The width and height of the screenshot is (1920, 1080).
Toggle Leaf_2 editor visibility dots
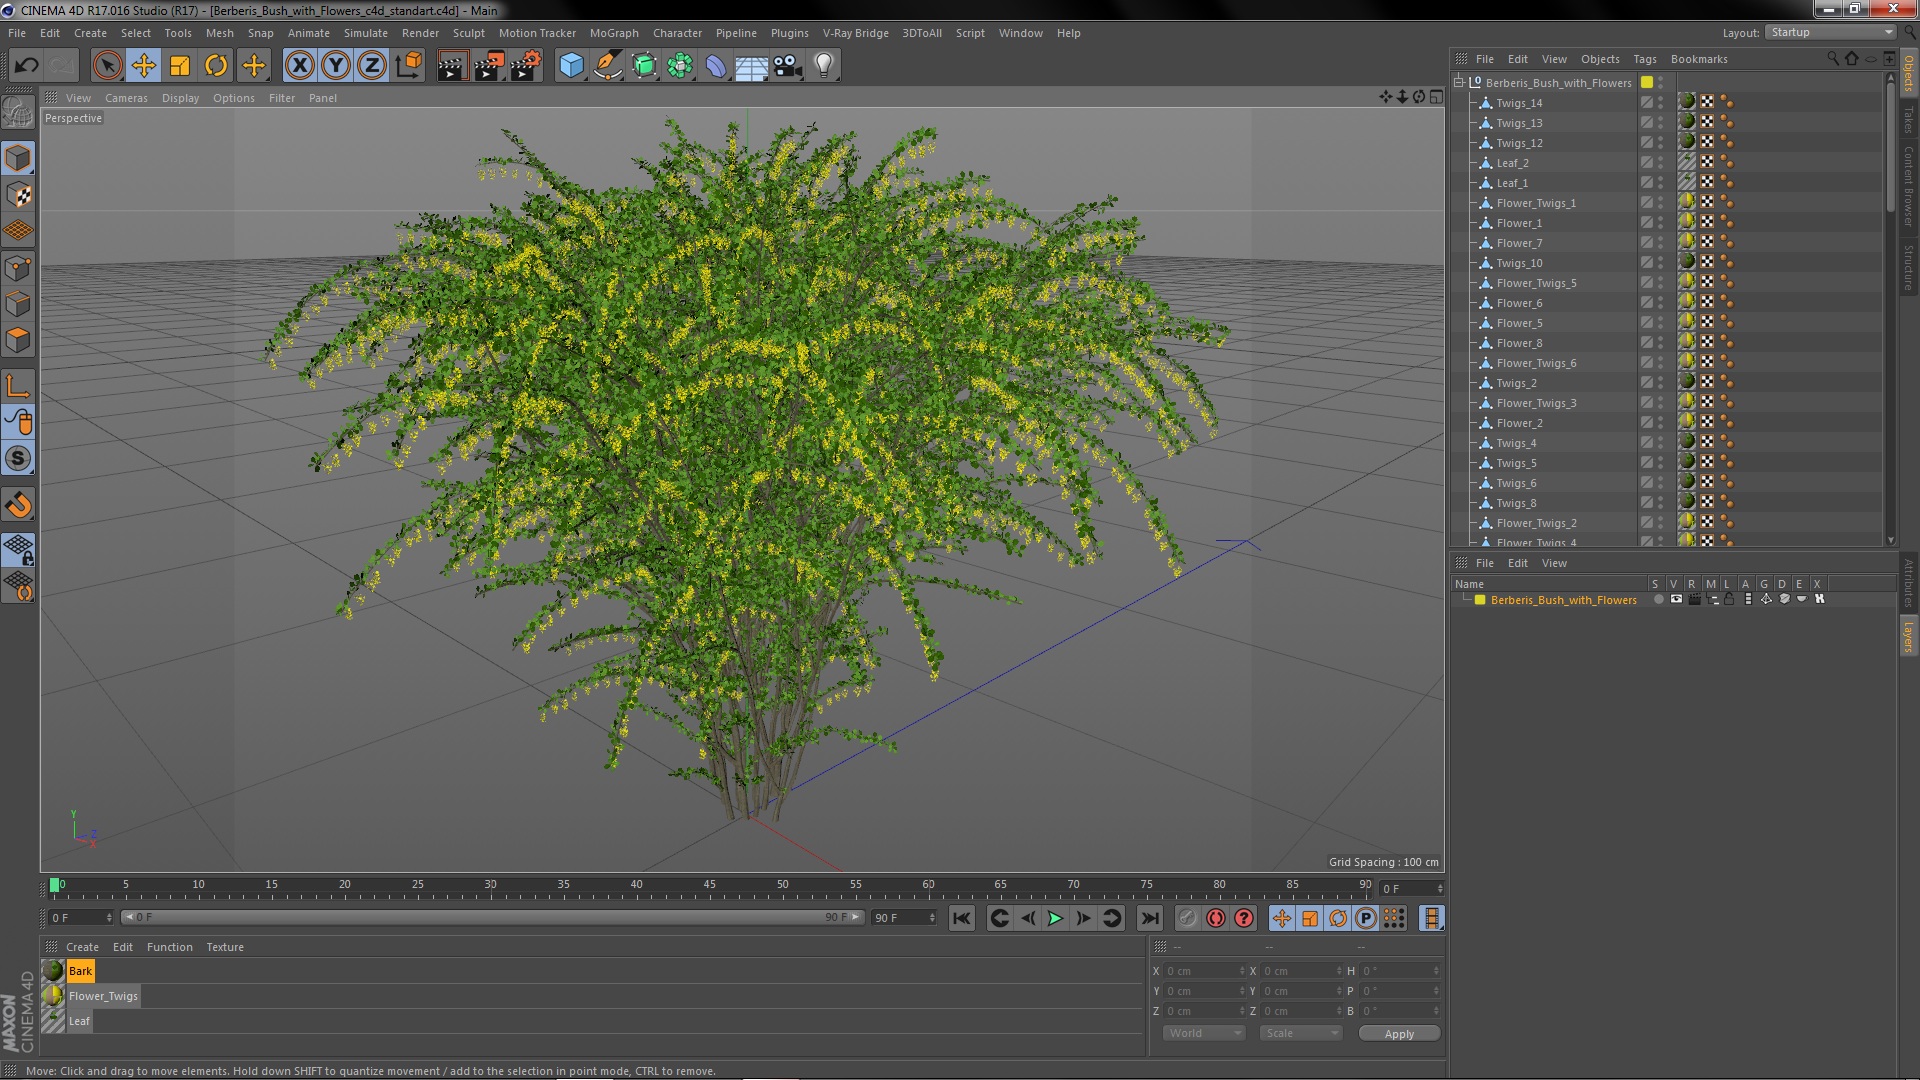(1660, 163)
